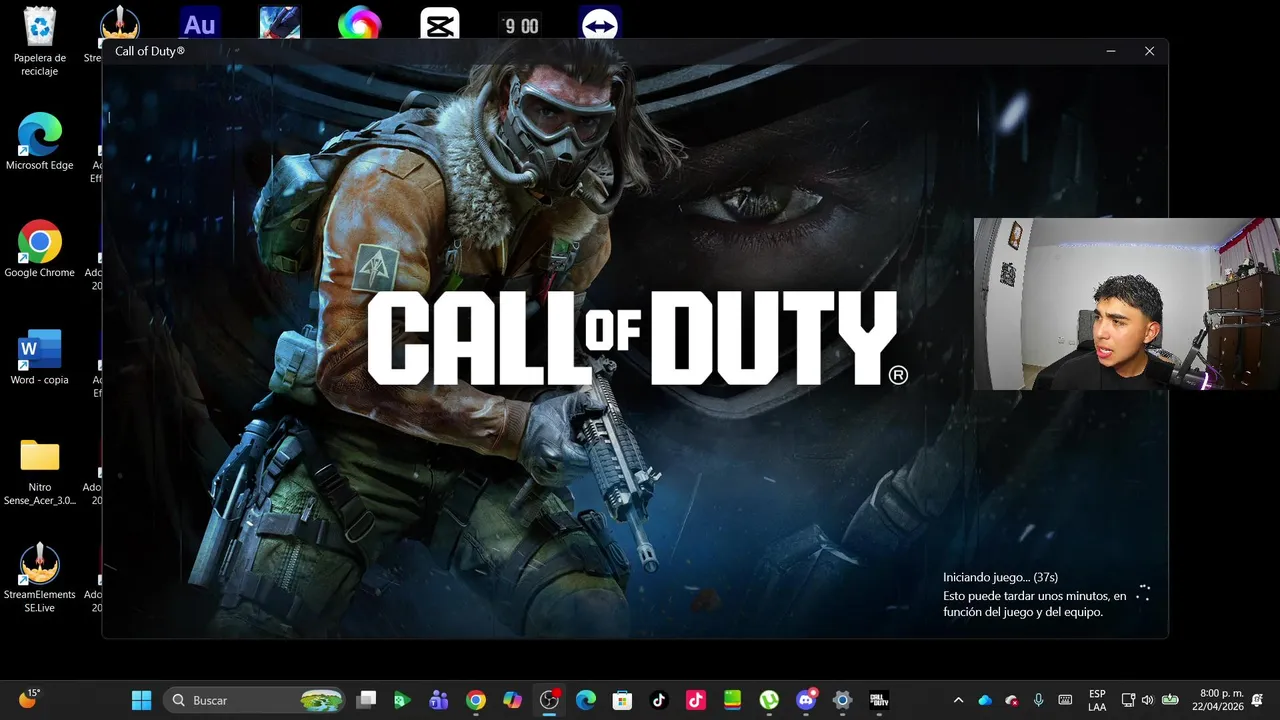Screen dimensions: 1280x720
Task: Open the Word - copia desktop shortcut
Action: 40,357
